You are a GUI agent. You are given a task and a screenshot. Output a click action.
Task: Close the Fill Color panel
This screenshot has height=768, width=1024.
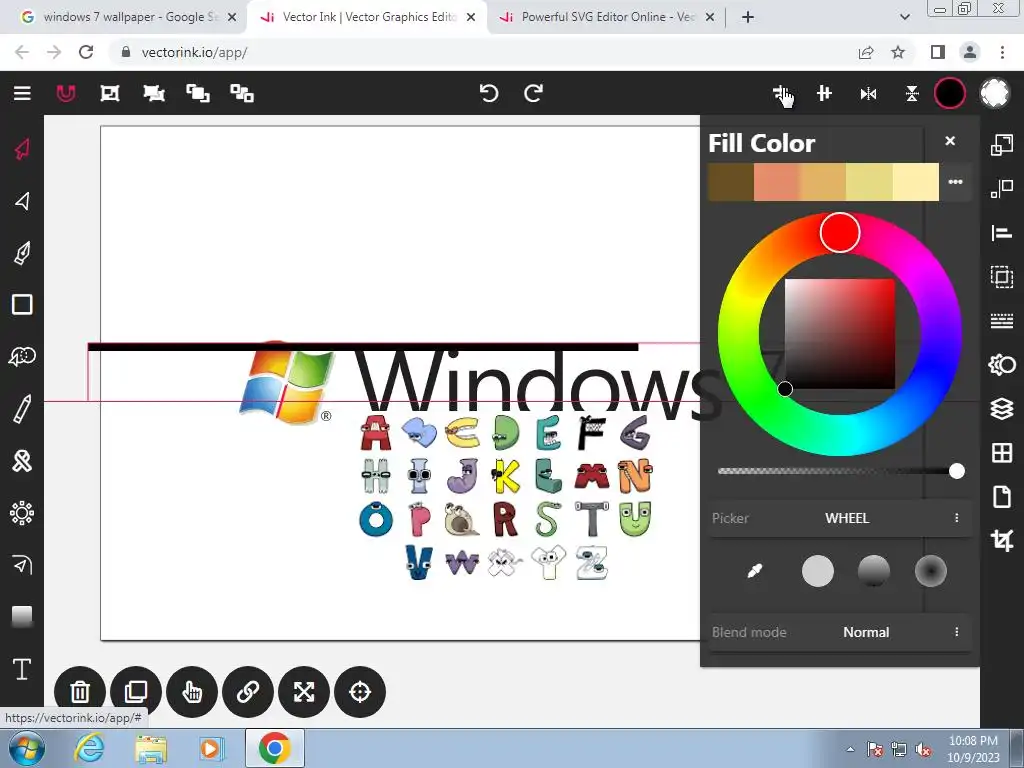[950, 141]
